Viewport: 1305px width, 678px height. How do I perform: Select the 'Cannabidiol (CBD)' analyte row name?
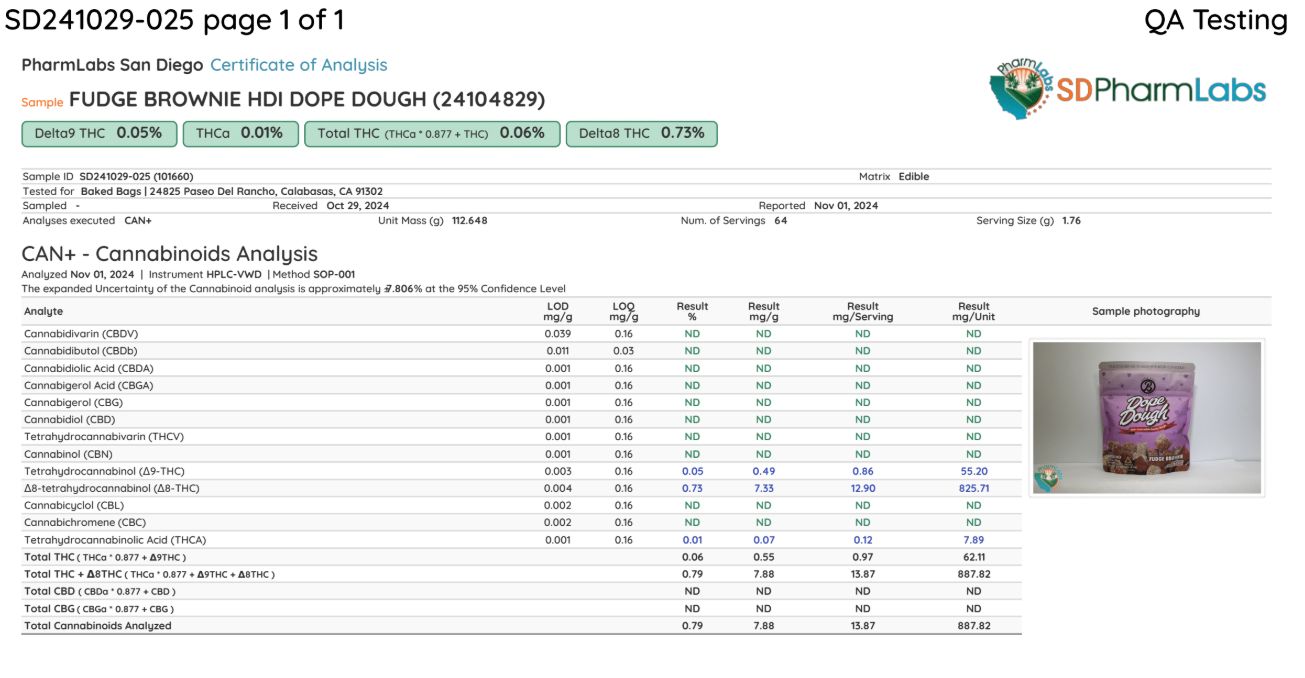(x=69, y=419)
